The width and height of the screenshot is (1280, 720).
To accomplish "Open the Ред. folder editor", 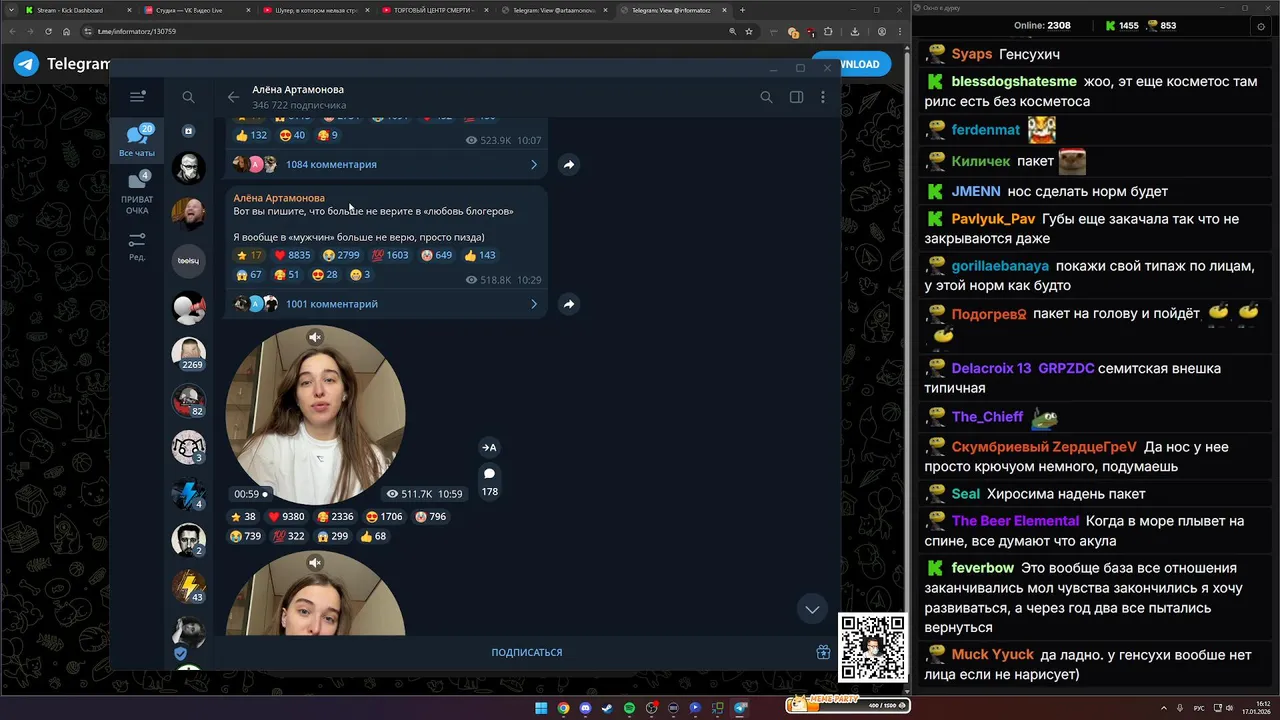I will tap(137, 247).
